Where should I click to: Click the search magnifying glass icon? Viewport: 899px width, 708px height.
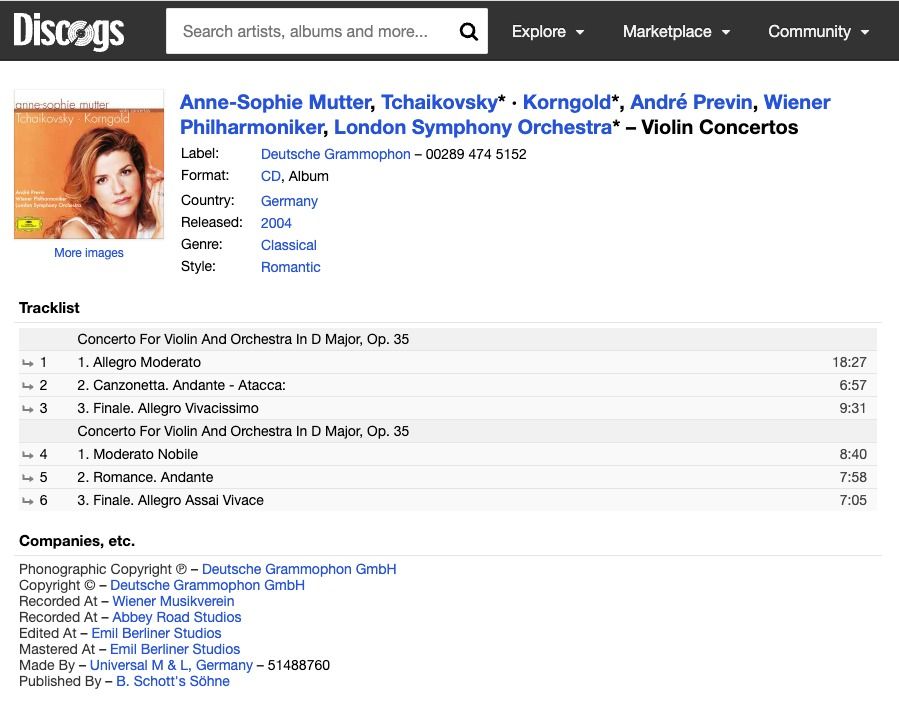click(468, 31)
